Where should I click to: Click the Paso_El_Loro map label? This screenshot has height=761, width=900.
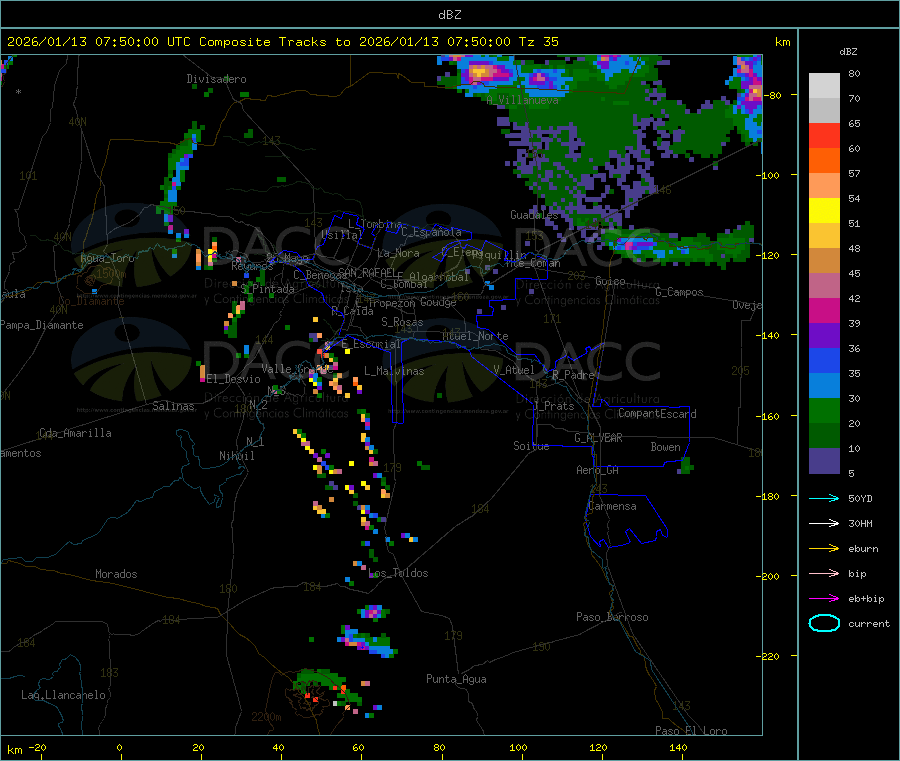pyautogui.click(x=692, y=731)
